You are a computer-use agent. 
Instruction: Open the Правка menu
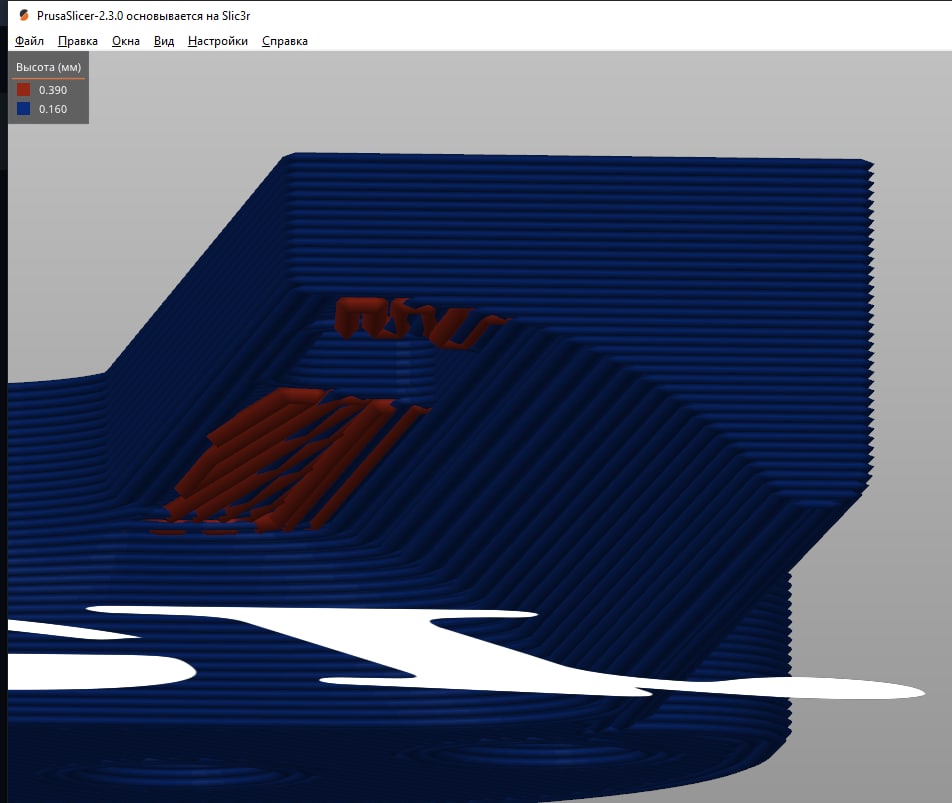pos(78,41)
